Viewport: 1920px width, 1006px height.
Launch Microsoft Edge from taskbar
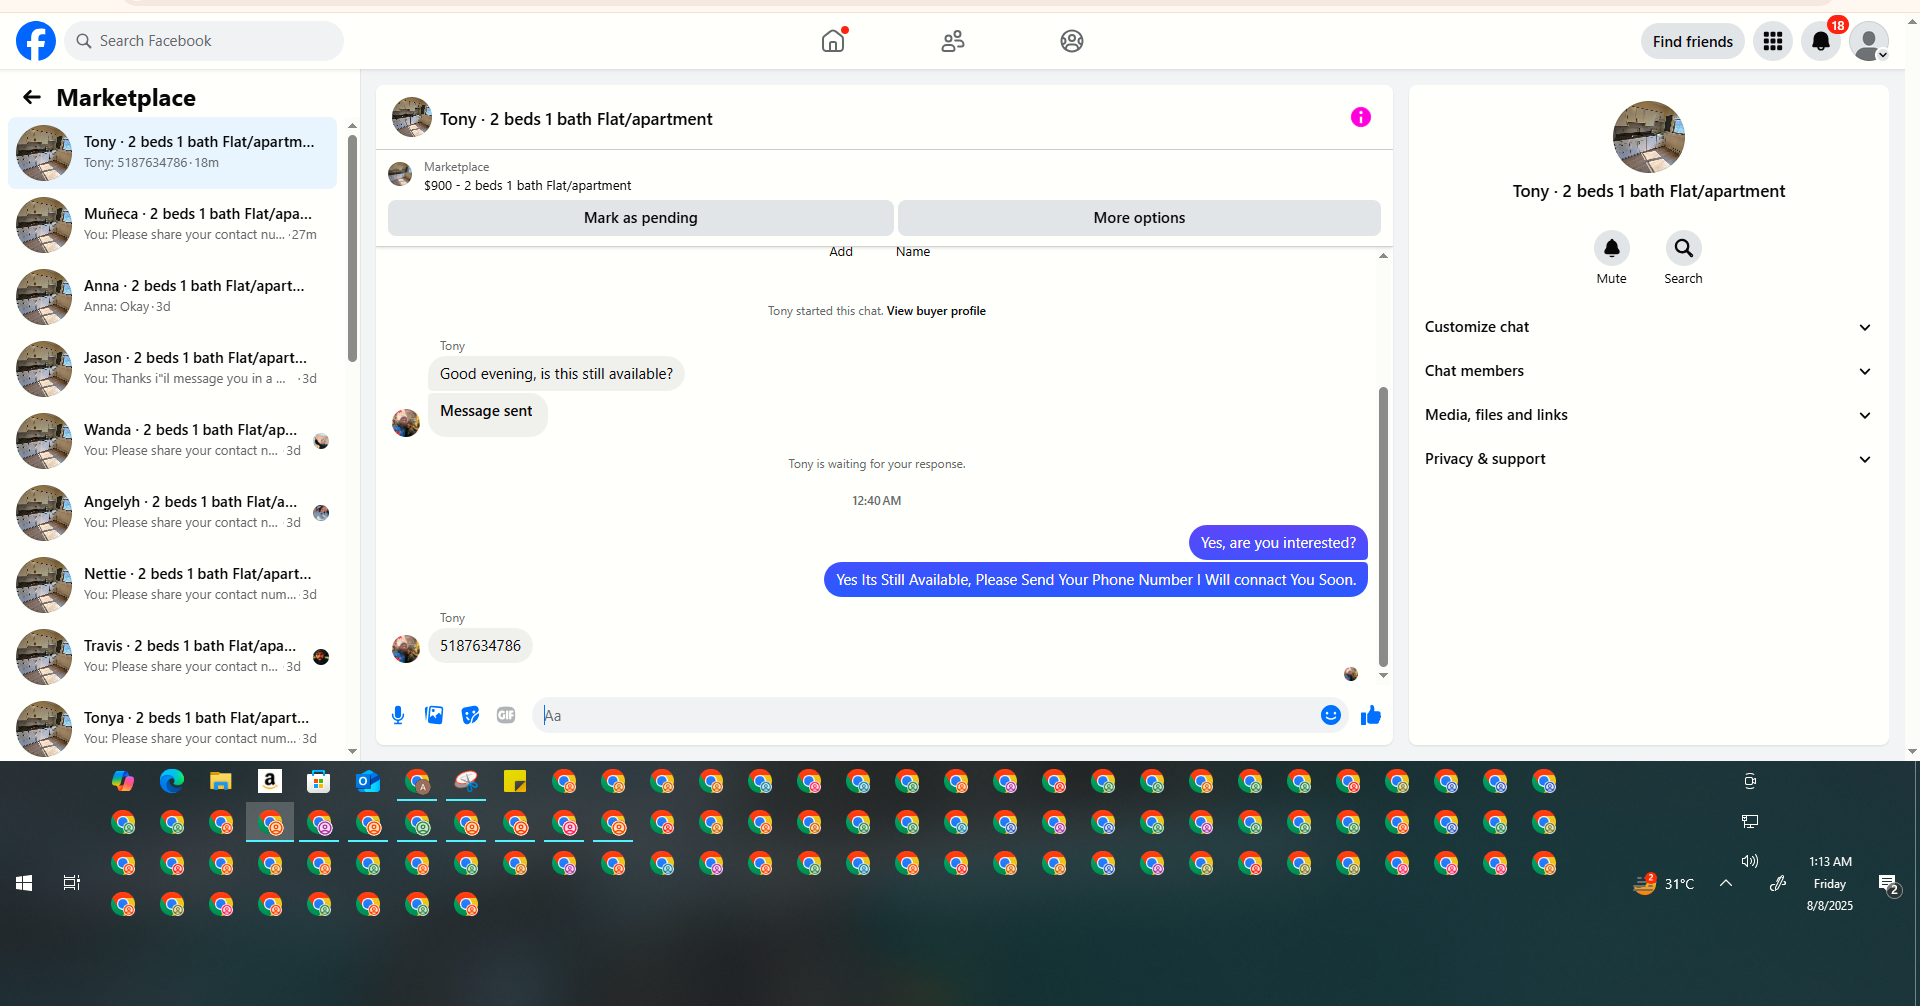(x=172, y=781)
